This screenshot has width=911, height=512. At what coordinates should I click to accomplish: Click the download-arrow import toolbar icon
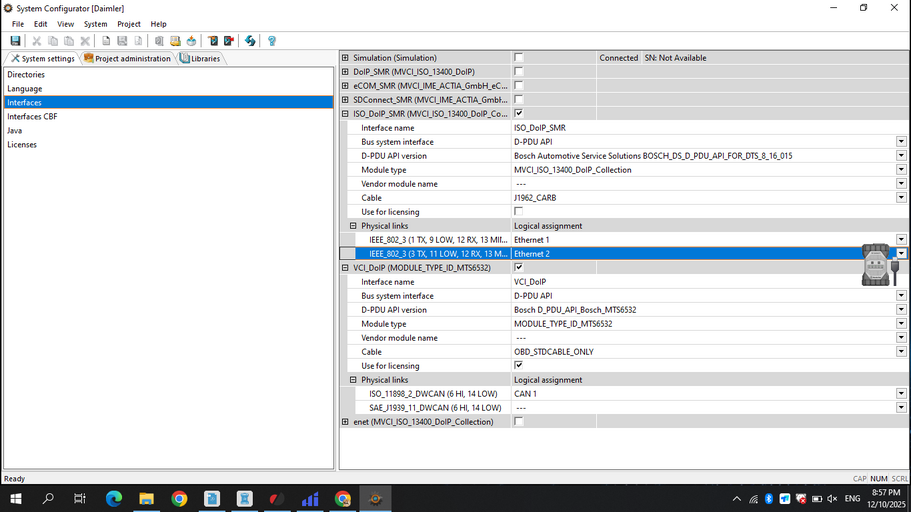pyautogui.click(x=191, y=41)
